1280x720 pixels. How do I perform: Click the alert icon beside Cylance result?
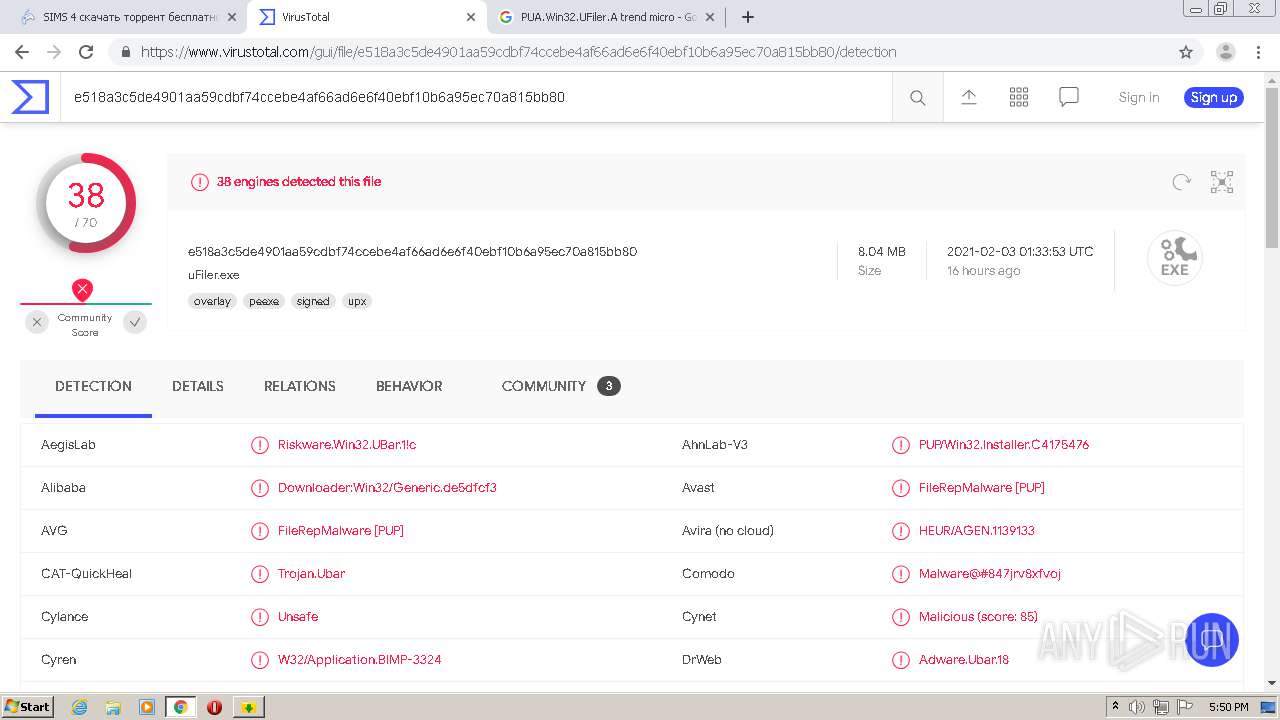click(259, 617)
